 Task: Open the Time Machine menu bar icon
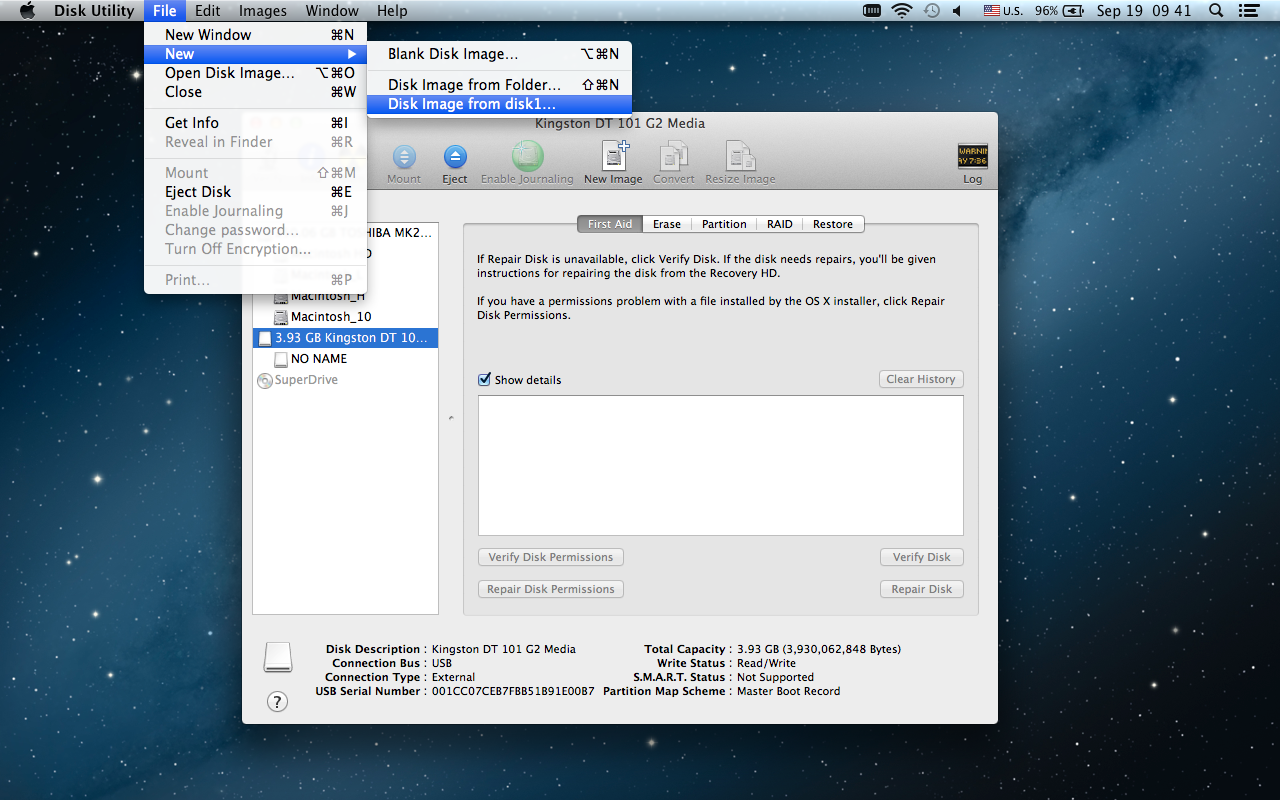931,11
